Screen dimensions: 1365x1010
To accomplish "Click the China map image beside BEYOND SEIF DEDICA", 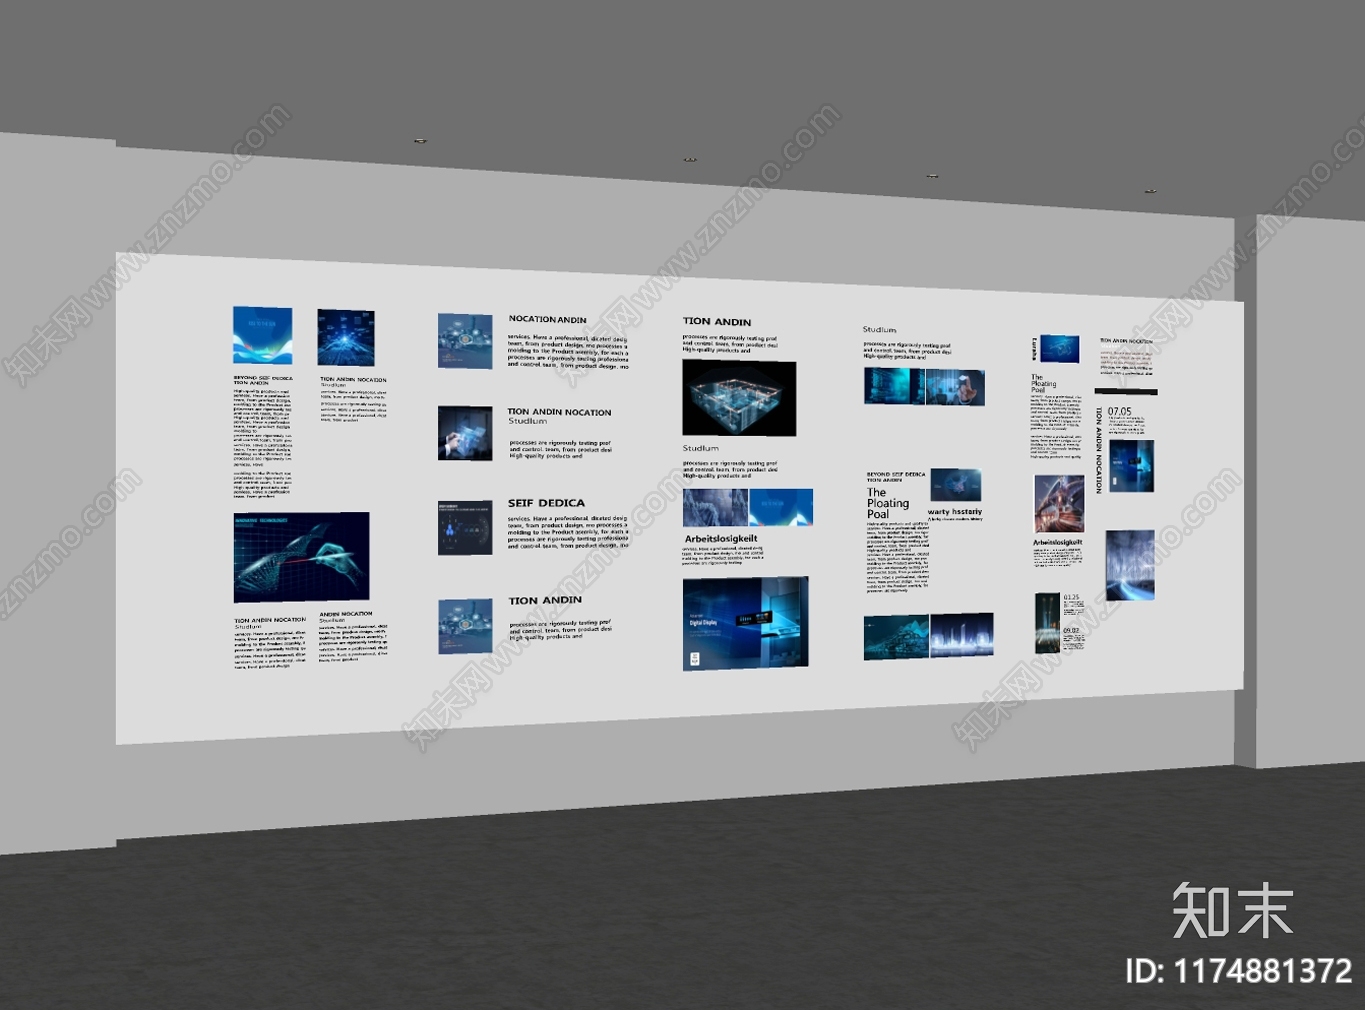I will point(956,485).
